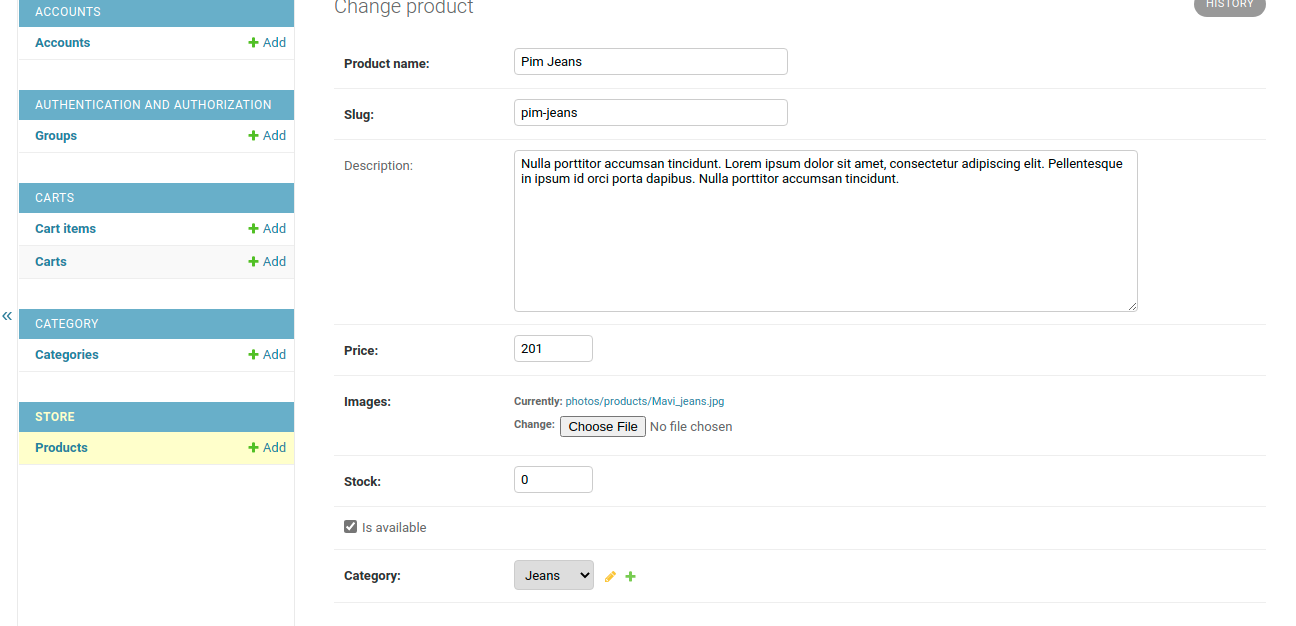Screen dimensions: 1296x626
Task: Open the Products section in the sidebar
Action: (61, 448)
